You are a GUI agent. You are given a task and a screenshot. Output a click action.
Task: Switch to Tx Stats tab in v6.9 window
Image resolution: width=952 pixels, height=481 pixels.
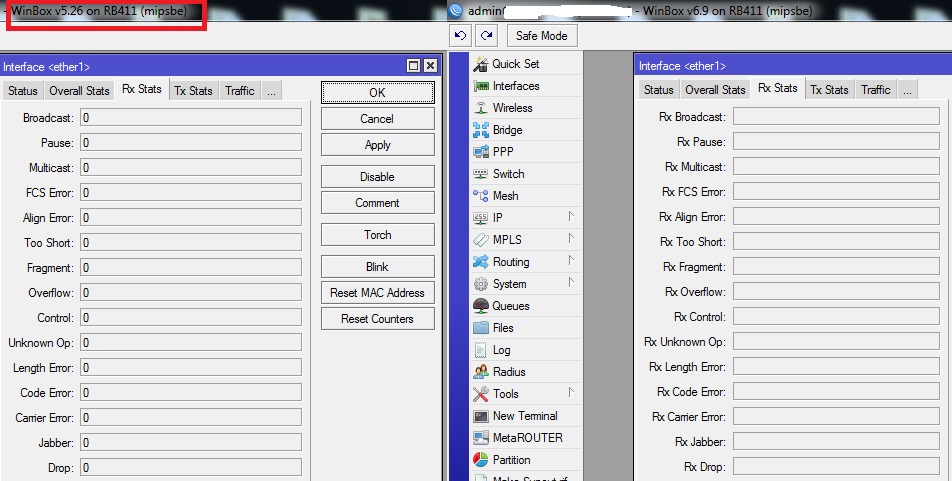pyautogui.click(x=829, y=90)
